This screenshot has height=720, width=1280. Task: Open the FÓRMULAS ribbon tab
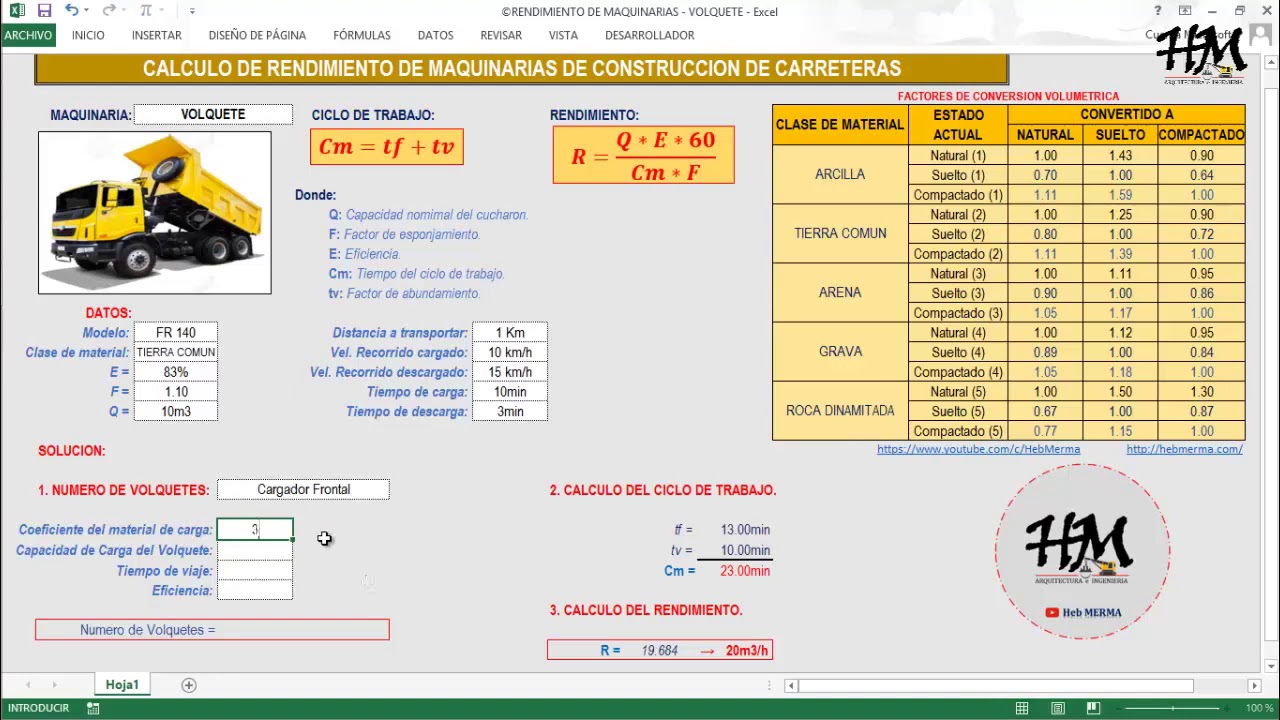362,35
